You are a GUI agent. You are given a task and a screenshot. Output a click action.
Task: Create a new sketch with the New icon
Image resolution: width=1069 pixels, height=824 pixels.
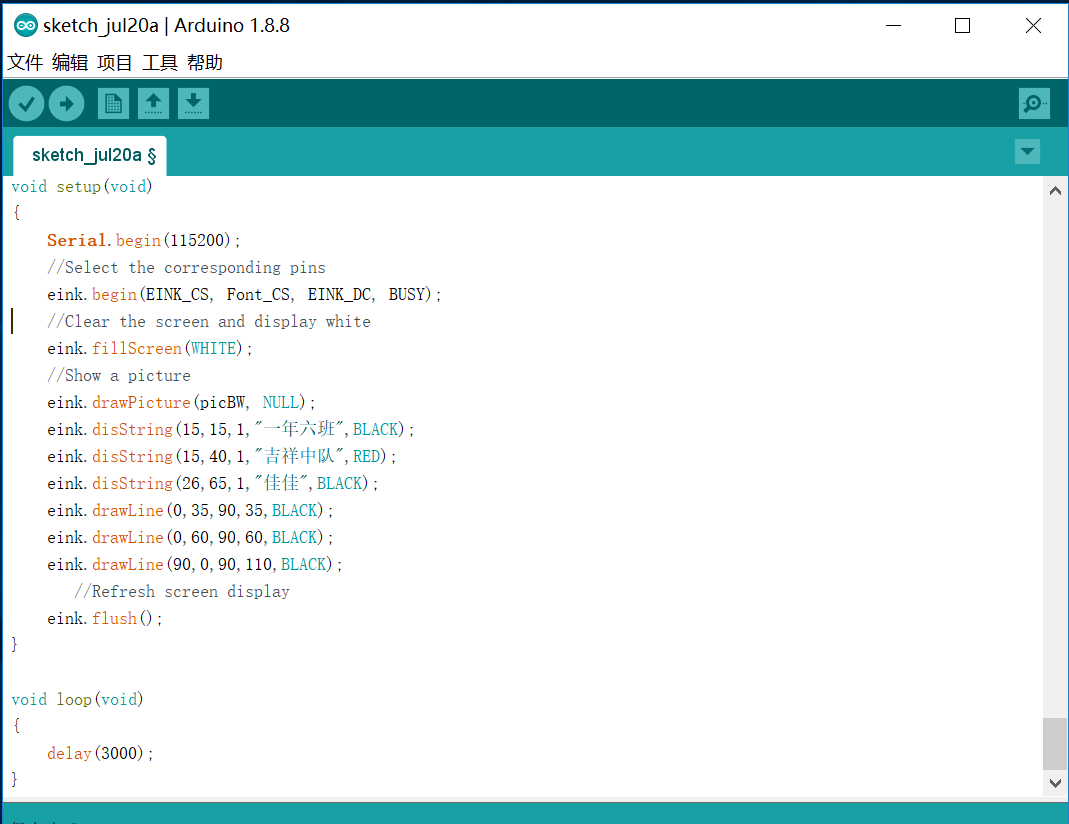tap(113, 104)
